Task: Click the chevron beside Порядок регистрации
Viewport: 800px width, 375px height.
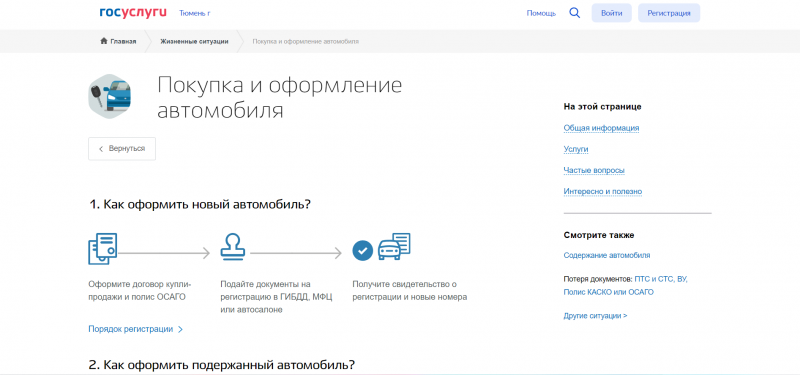Action: pyautogui.click(x=180, y=330)
